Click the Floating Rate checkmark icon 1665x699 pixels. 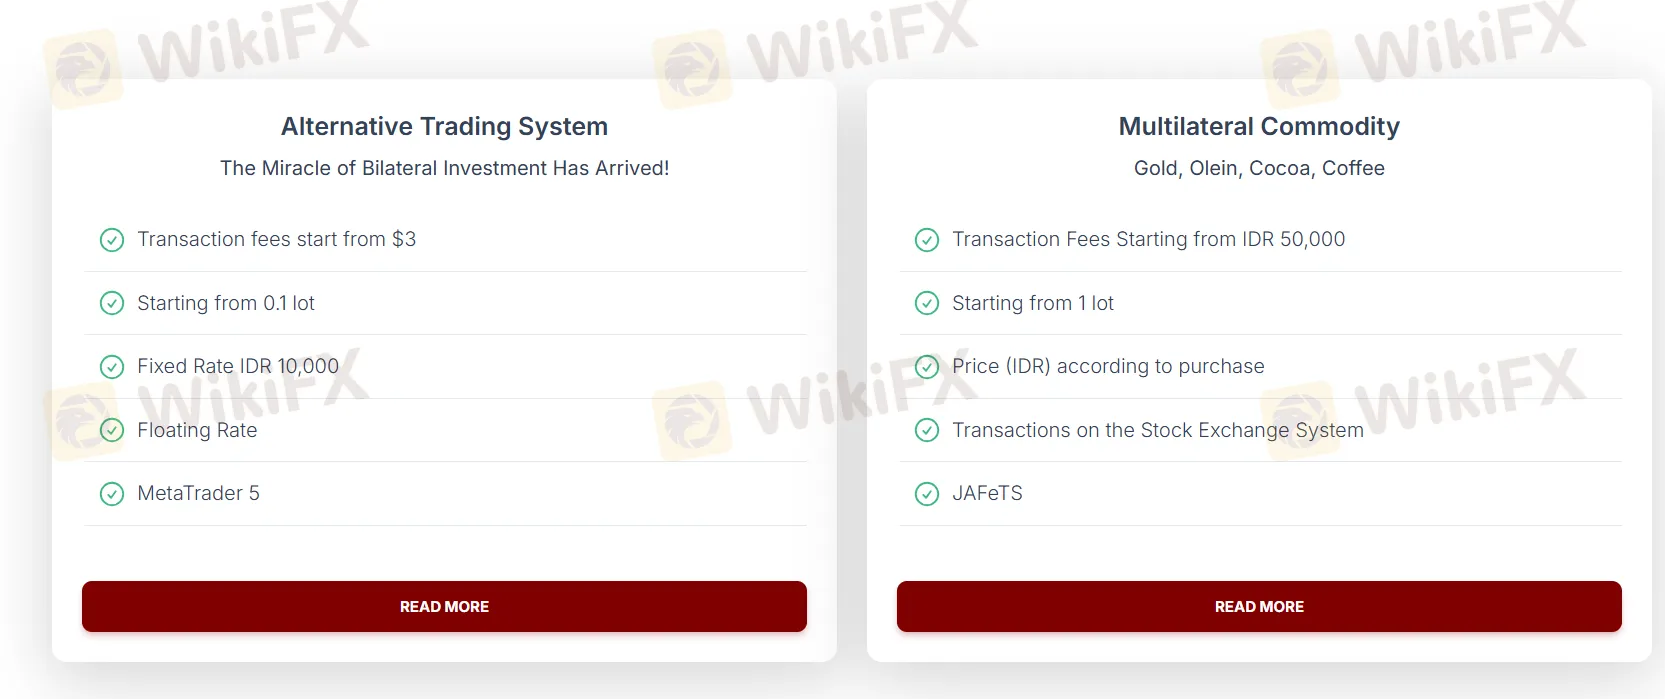click(112, 430)
